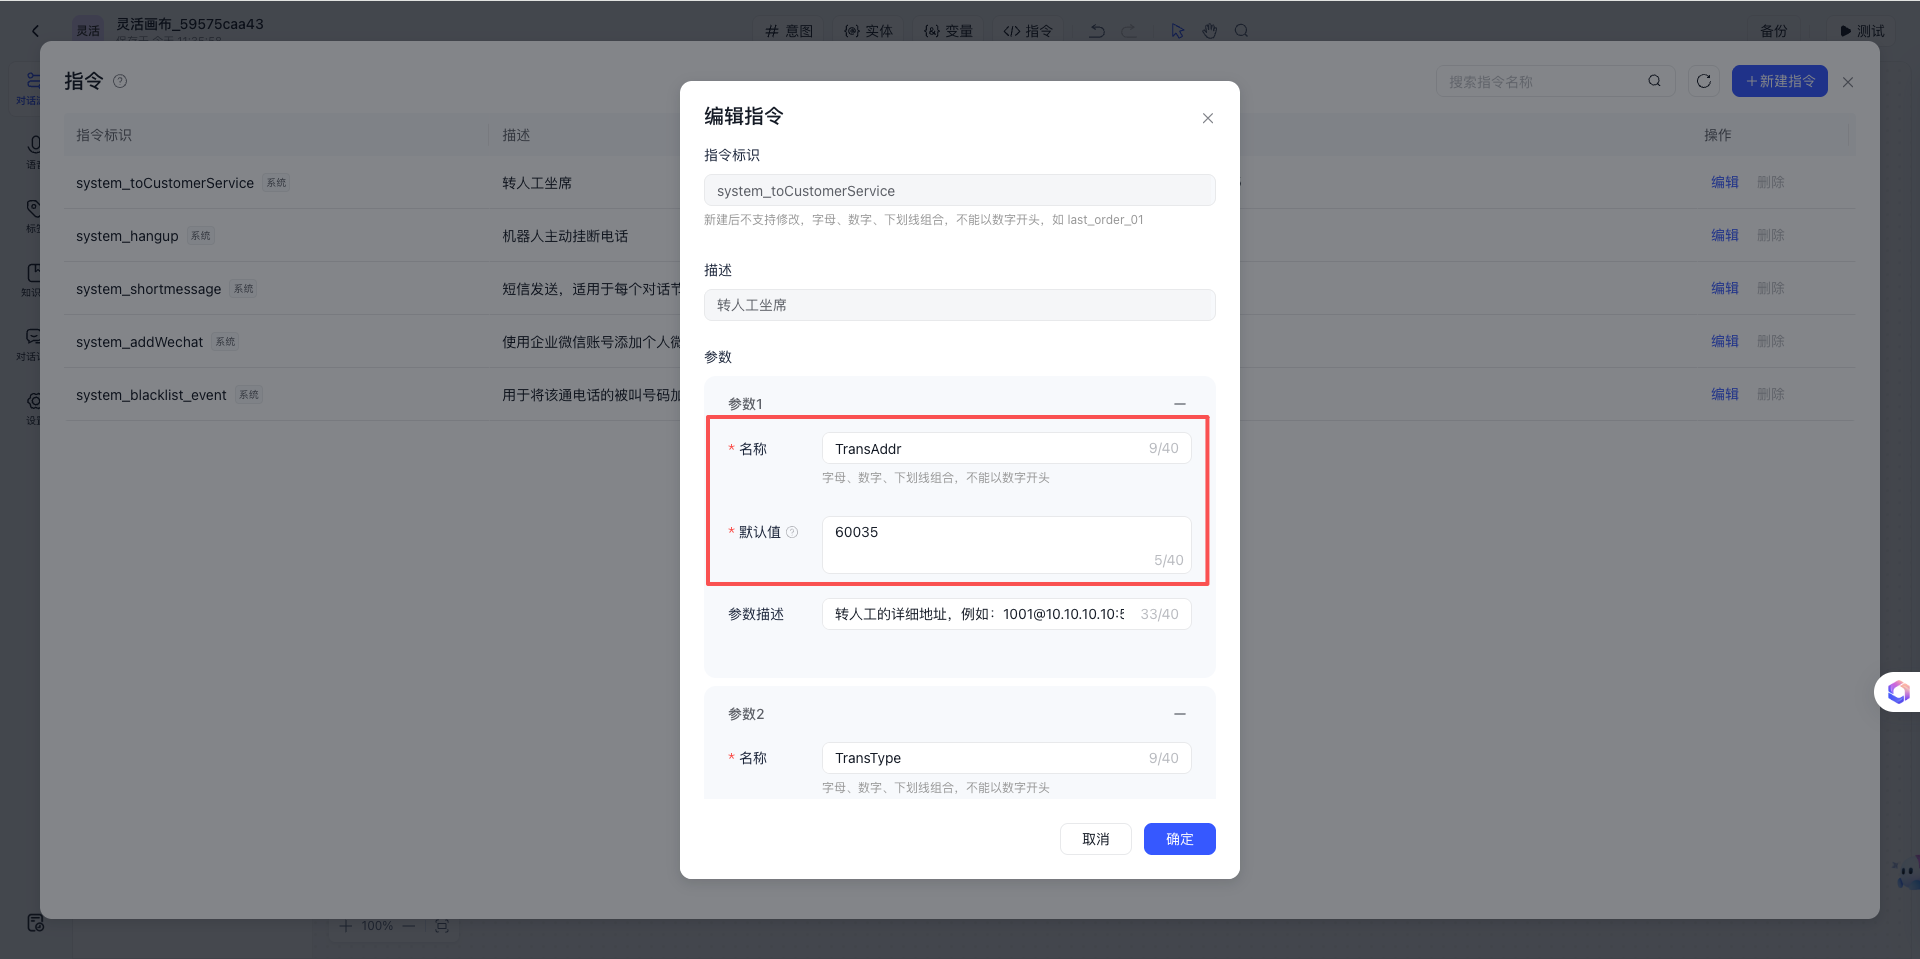Click the 确定 button
This screenshot has height=959, width=1920.
(1180, 839)
